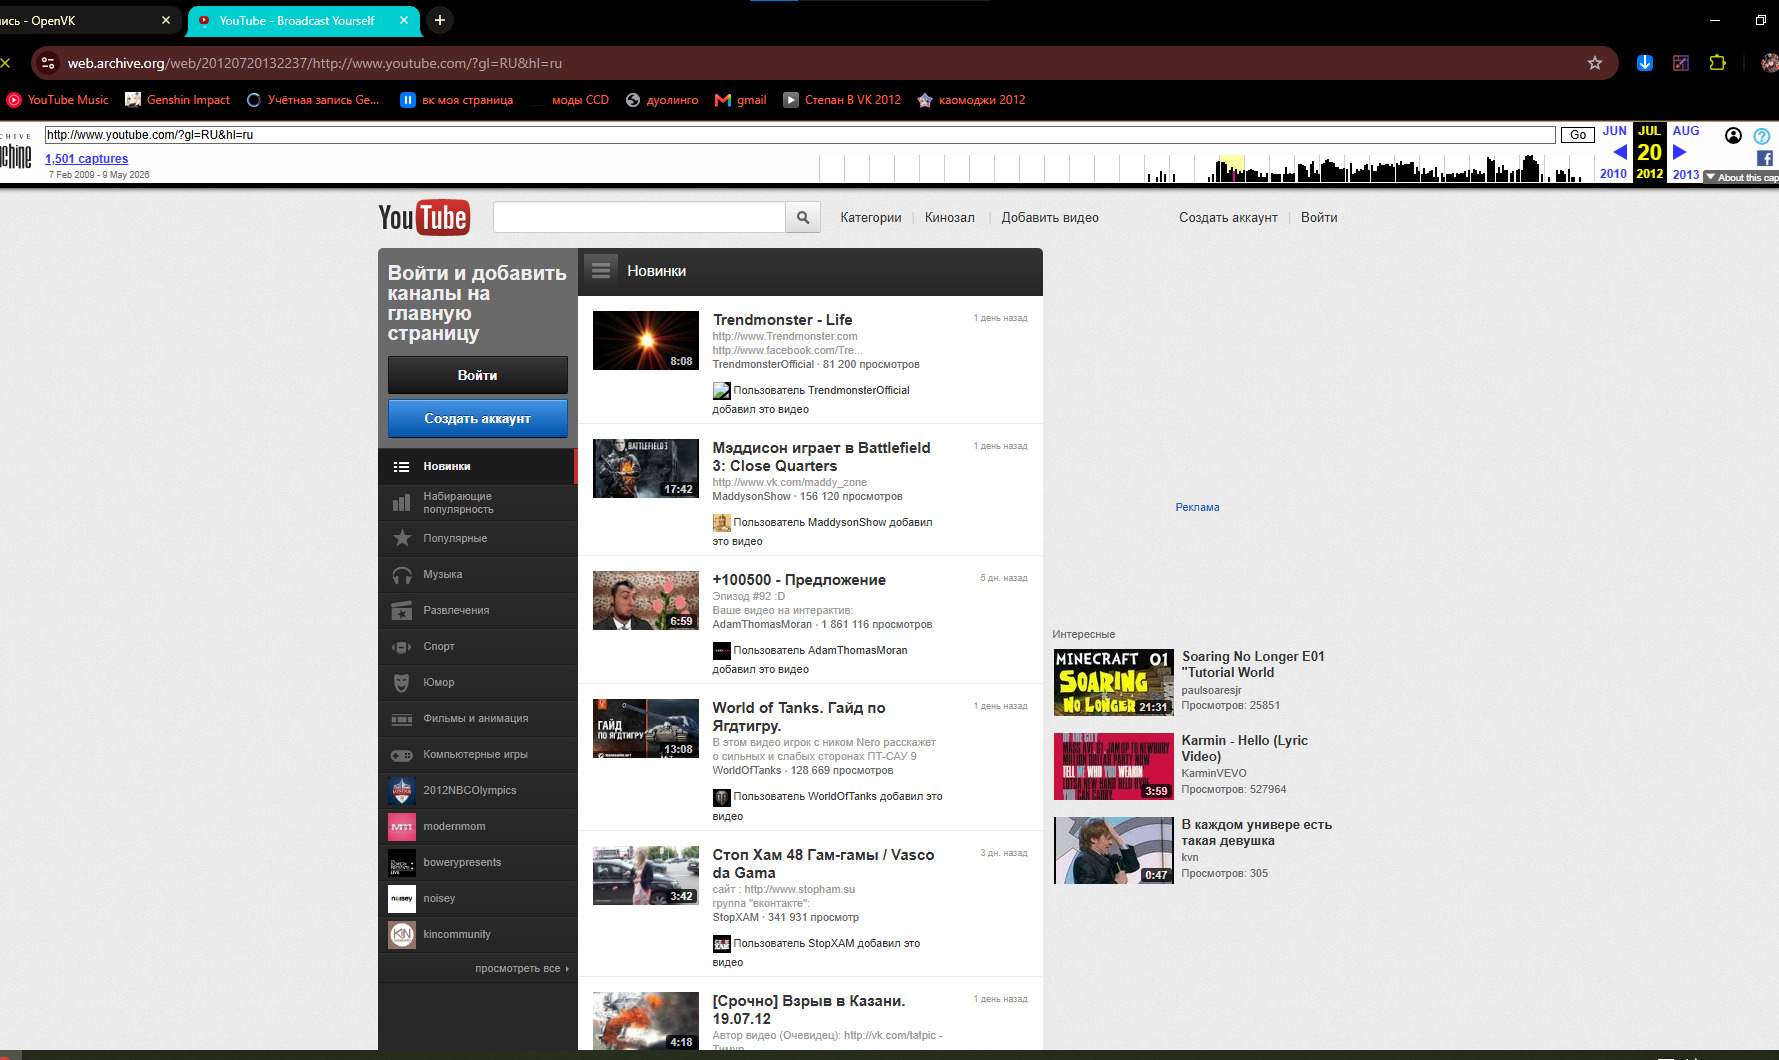Click the blue Создать аккаунт button
The width and height of the screenshot is (1779, 1060).
478,419
